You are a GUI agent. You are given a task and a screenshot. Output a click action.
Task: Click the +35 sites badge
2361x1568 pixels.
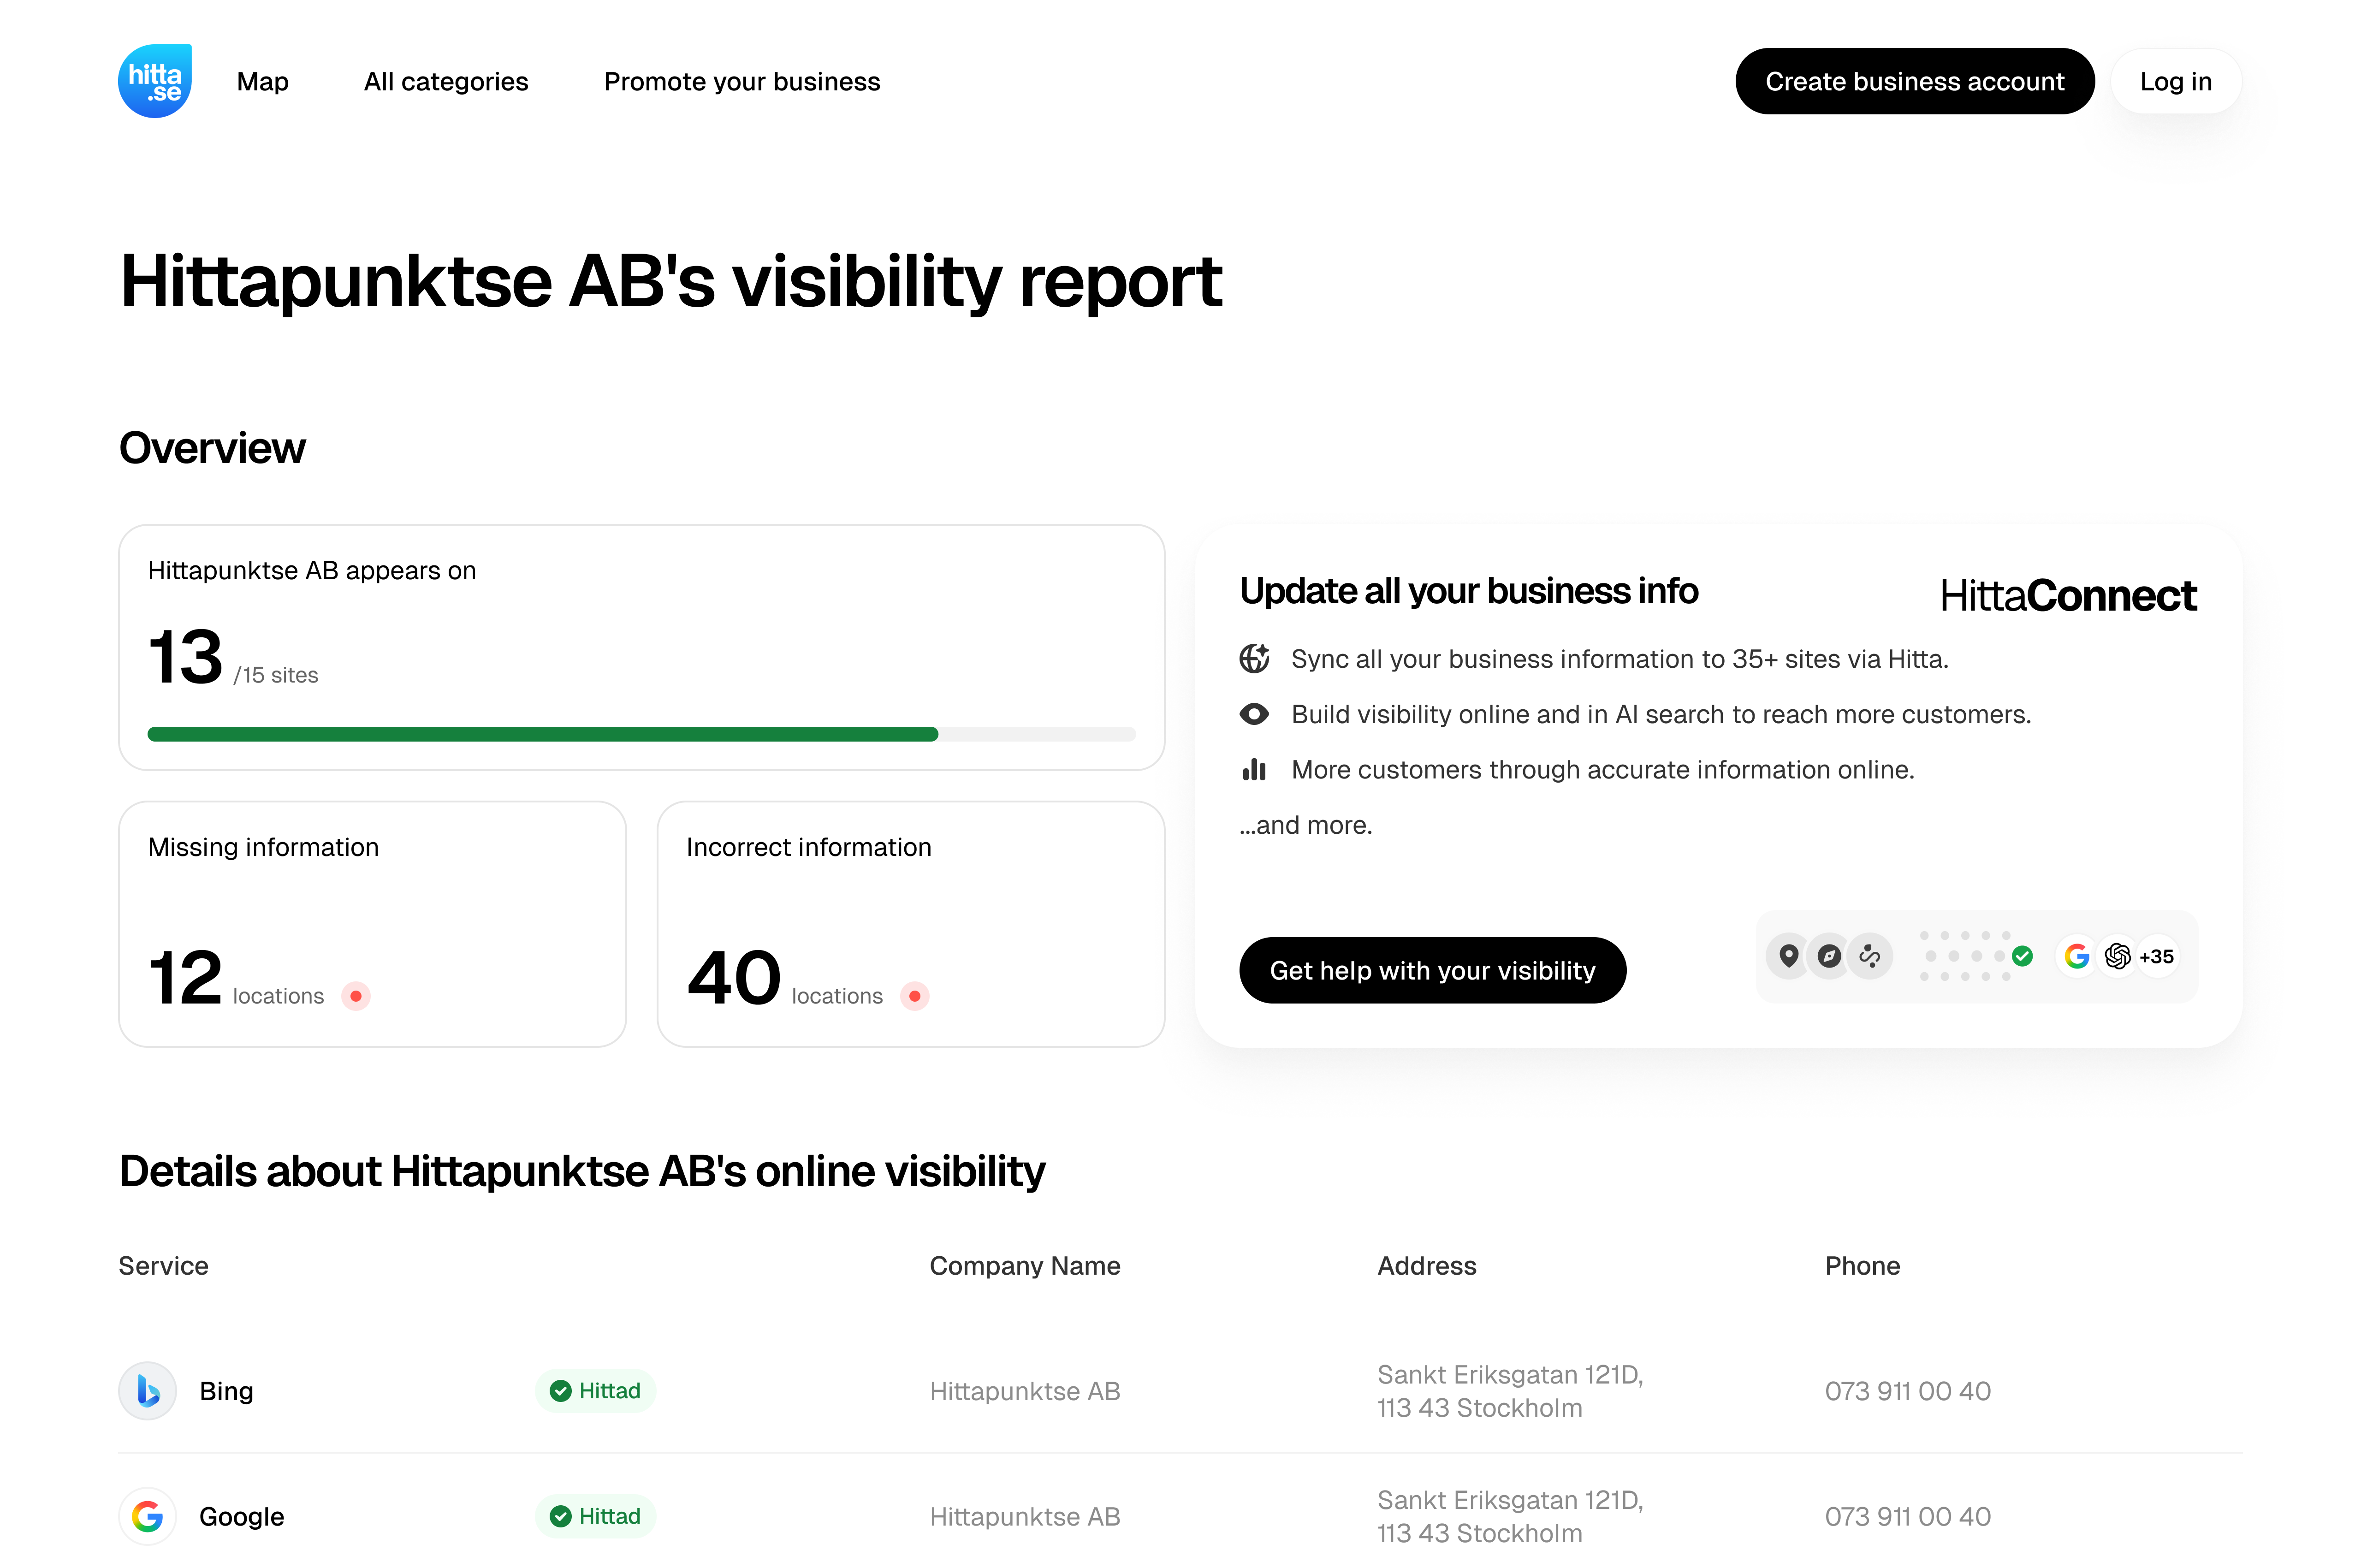2157,956
